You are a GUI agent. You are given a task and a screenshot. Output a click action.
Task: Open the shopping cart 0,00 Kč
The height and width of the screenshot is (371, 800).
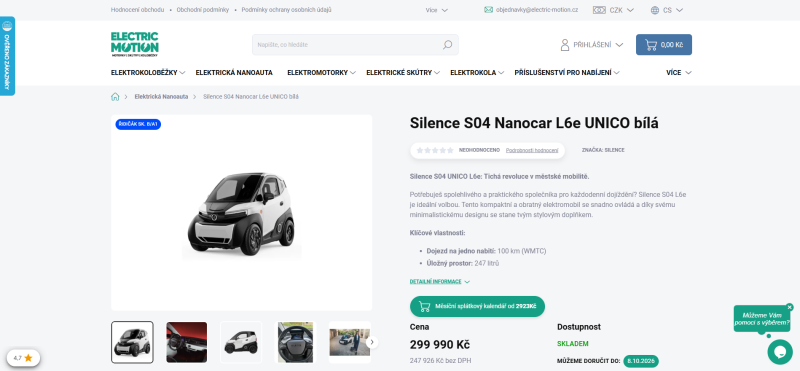point(664,44)
